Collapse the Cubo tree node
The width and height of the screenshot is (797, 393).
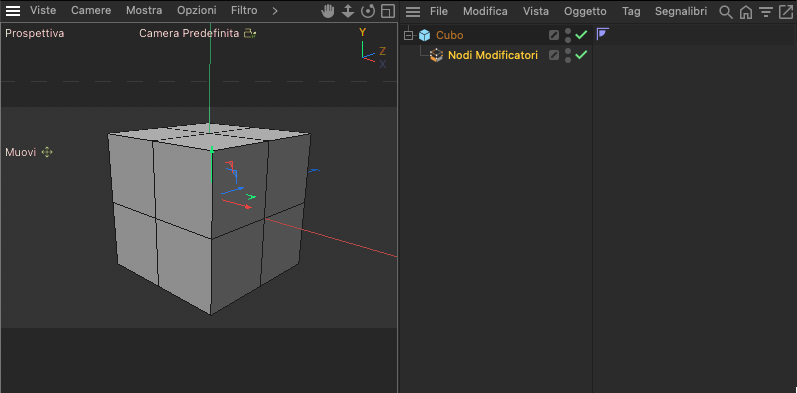(x=408, y=35)
